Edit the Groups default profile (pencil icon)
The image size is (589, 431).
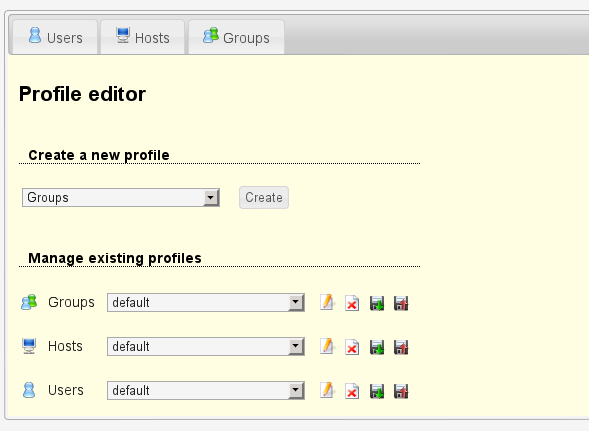(327, 302)
